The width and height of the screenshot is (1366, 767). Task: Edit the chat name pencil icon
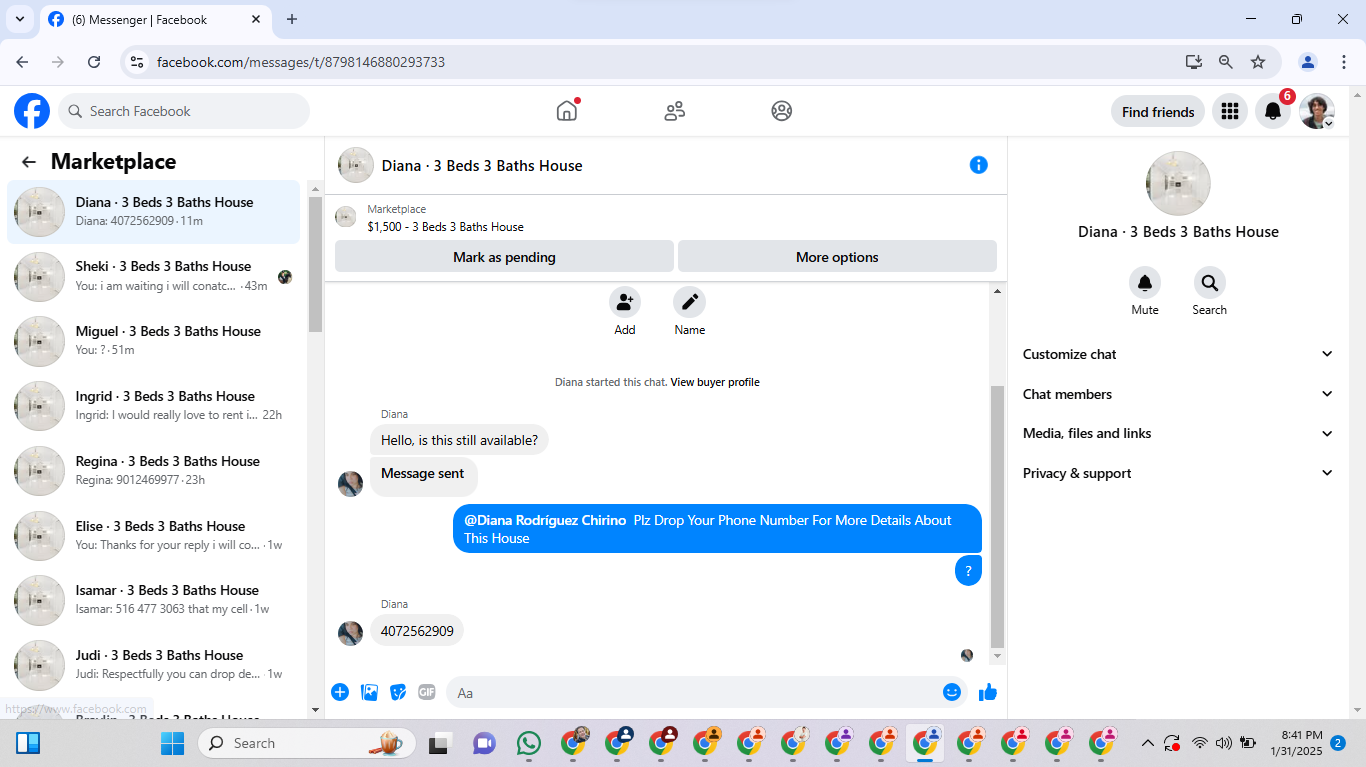pyautogui.click(x=689, y=302)
